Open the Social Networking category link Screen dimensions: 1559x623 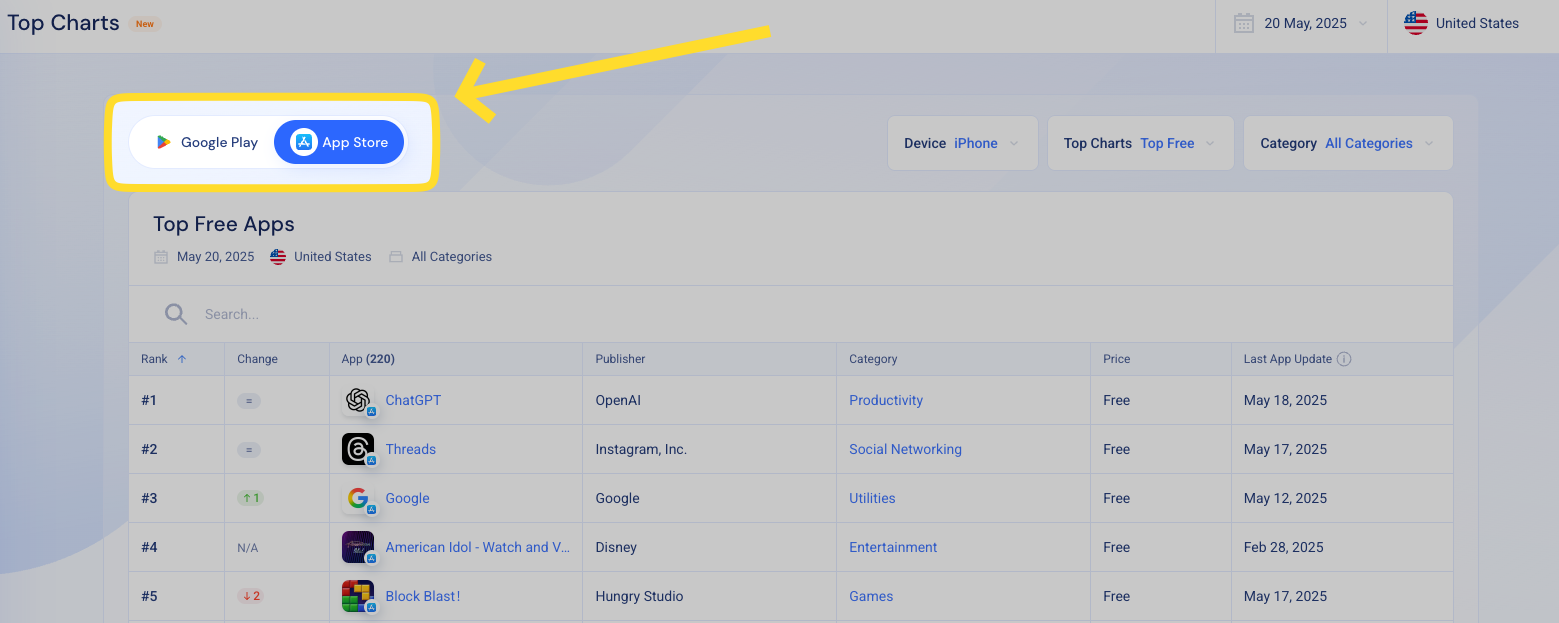point(905,449)
